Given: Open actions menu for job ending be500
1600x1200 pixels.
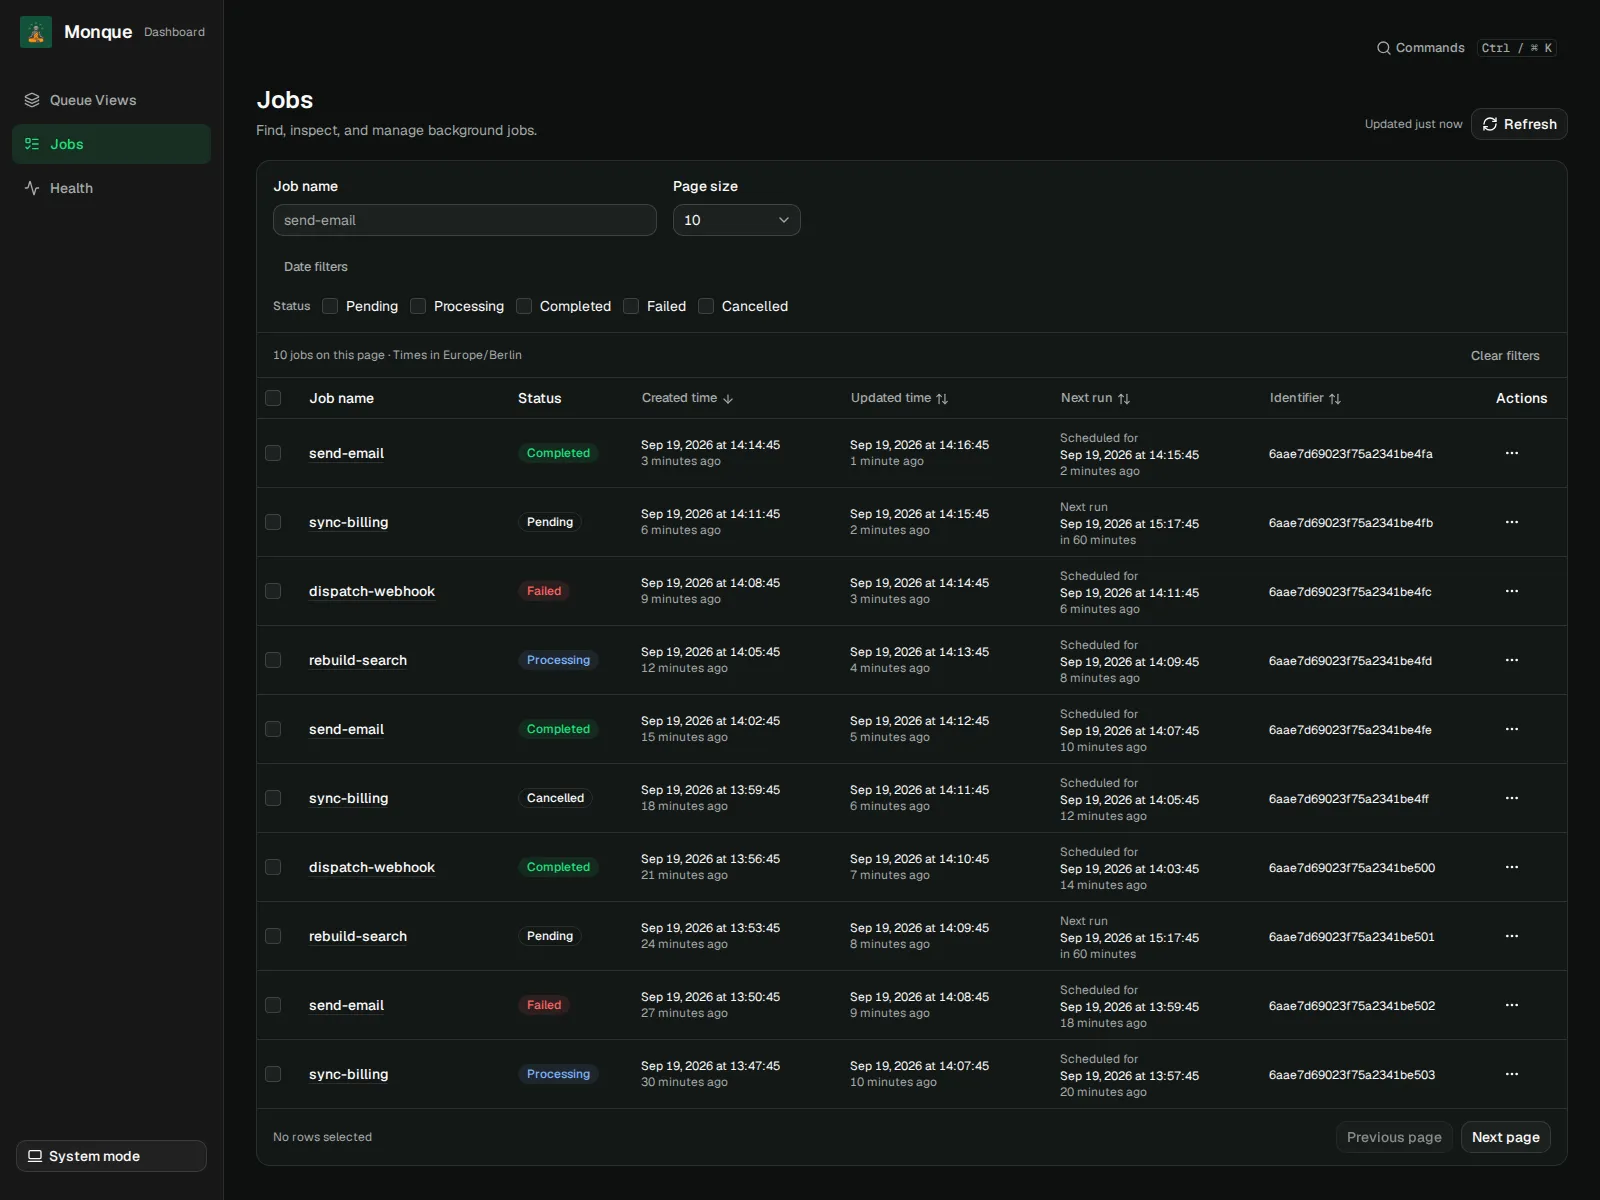Looking at the screenshot, I should click(1512, 867).
